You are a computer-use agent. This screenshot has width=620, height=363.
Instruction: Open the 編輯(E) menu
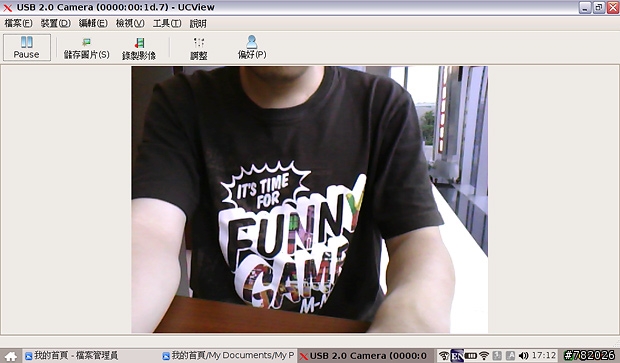click(x=93, y=23)
